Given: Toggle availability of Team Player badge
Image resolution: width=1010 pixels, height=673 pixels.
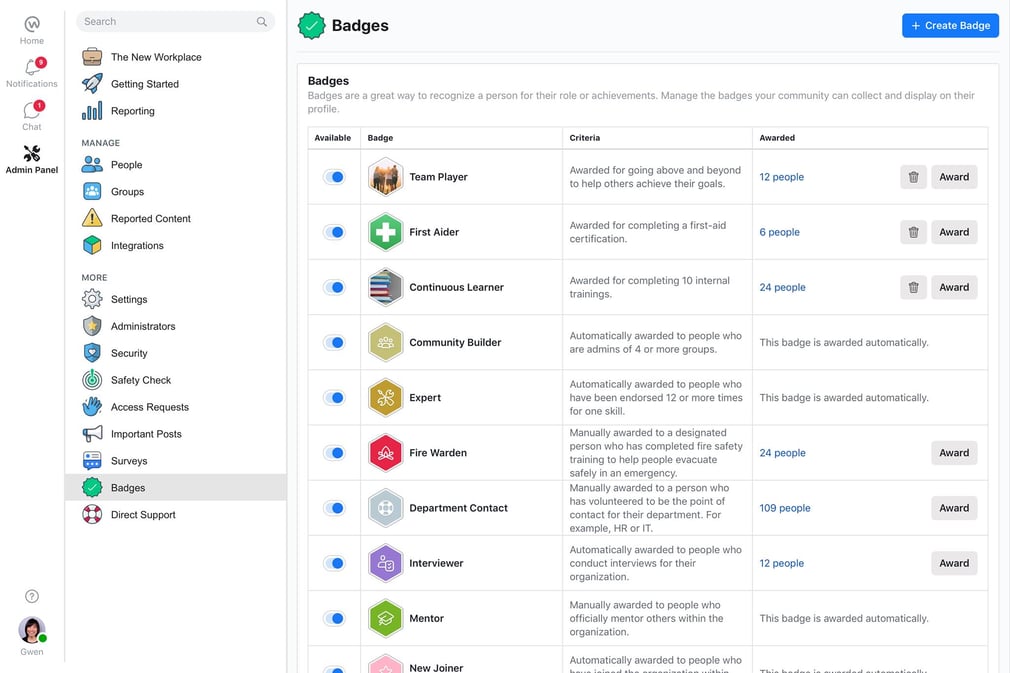Looking at the screenshot, I should 334,177.
